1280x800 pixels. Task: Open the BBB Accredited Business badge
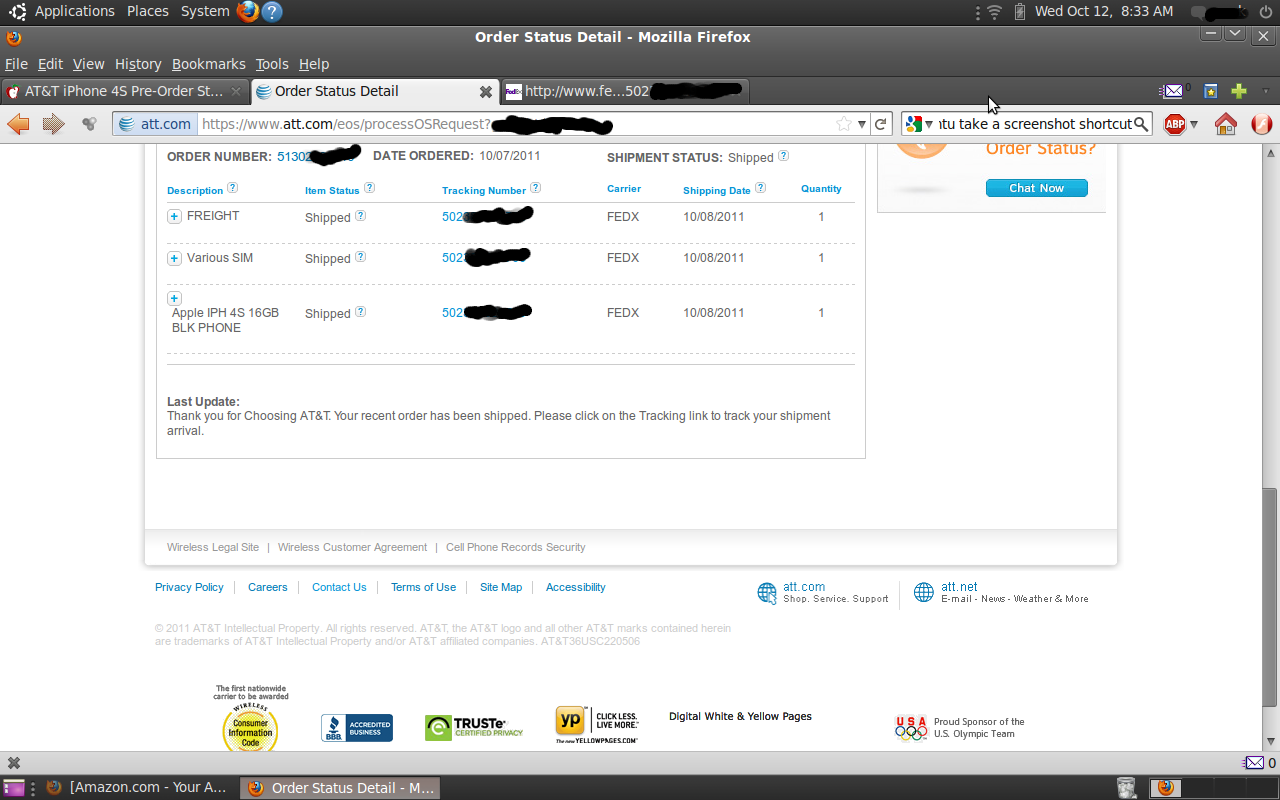(357, 728)
